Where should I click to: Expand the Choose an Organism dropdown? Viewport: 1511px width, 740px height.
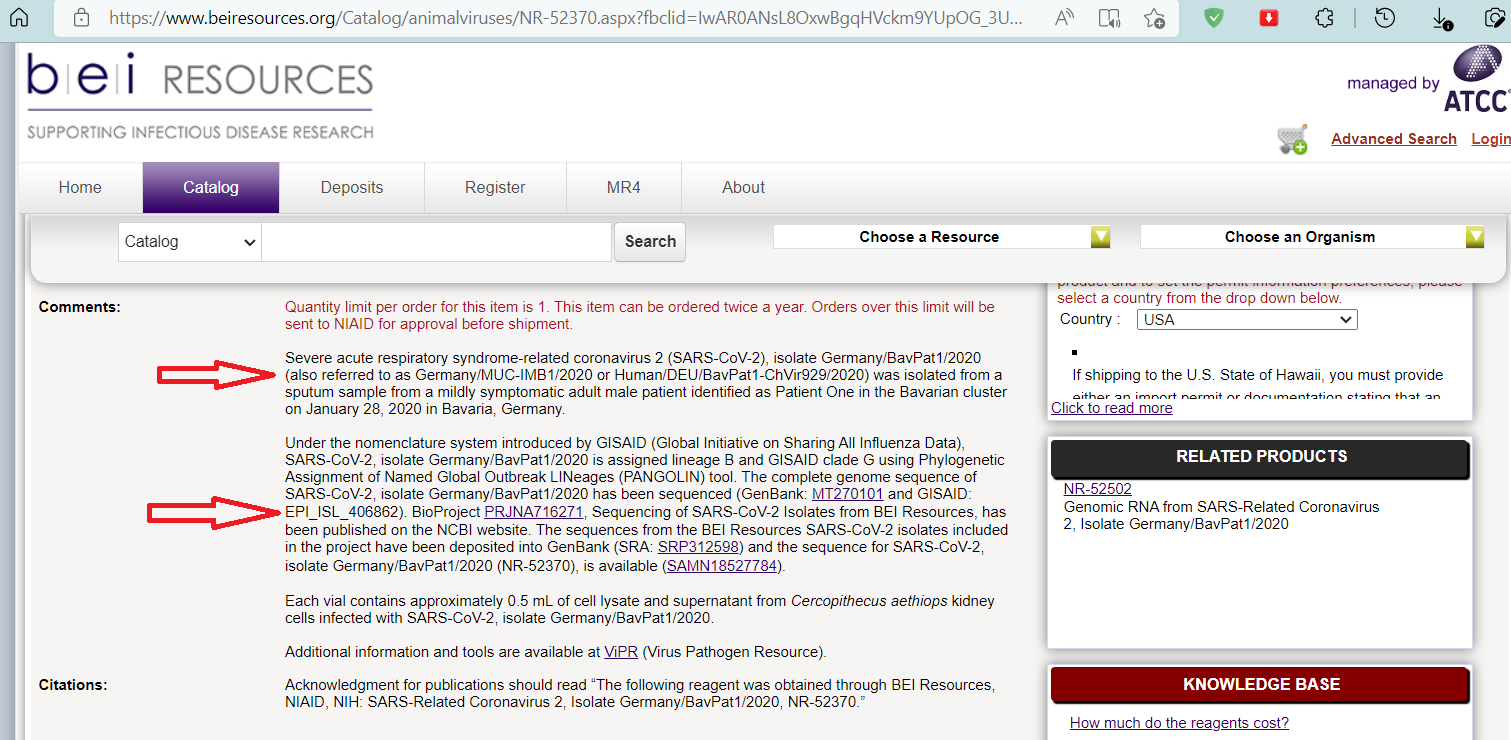tap(1312, 237)
